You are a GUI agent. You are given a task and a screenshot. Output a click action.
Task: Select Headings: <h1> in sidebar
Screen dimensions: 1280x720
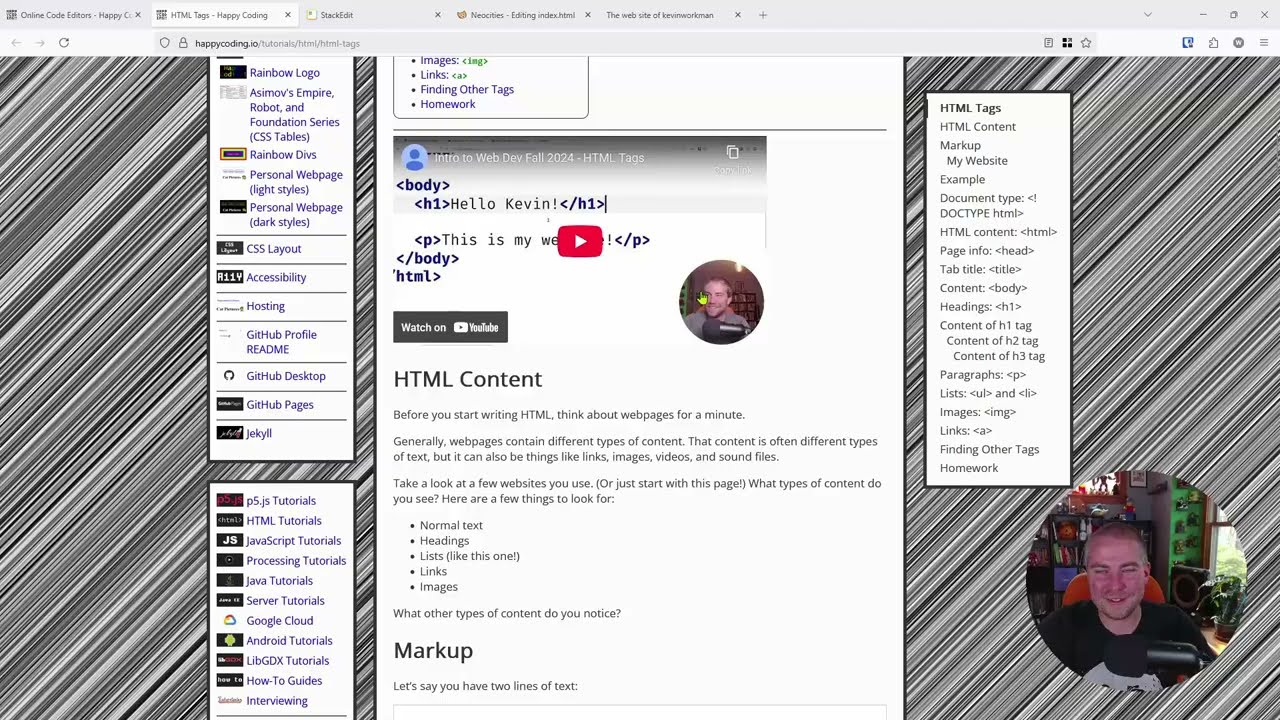[x=981, y=307]
